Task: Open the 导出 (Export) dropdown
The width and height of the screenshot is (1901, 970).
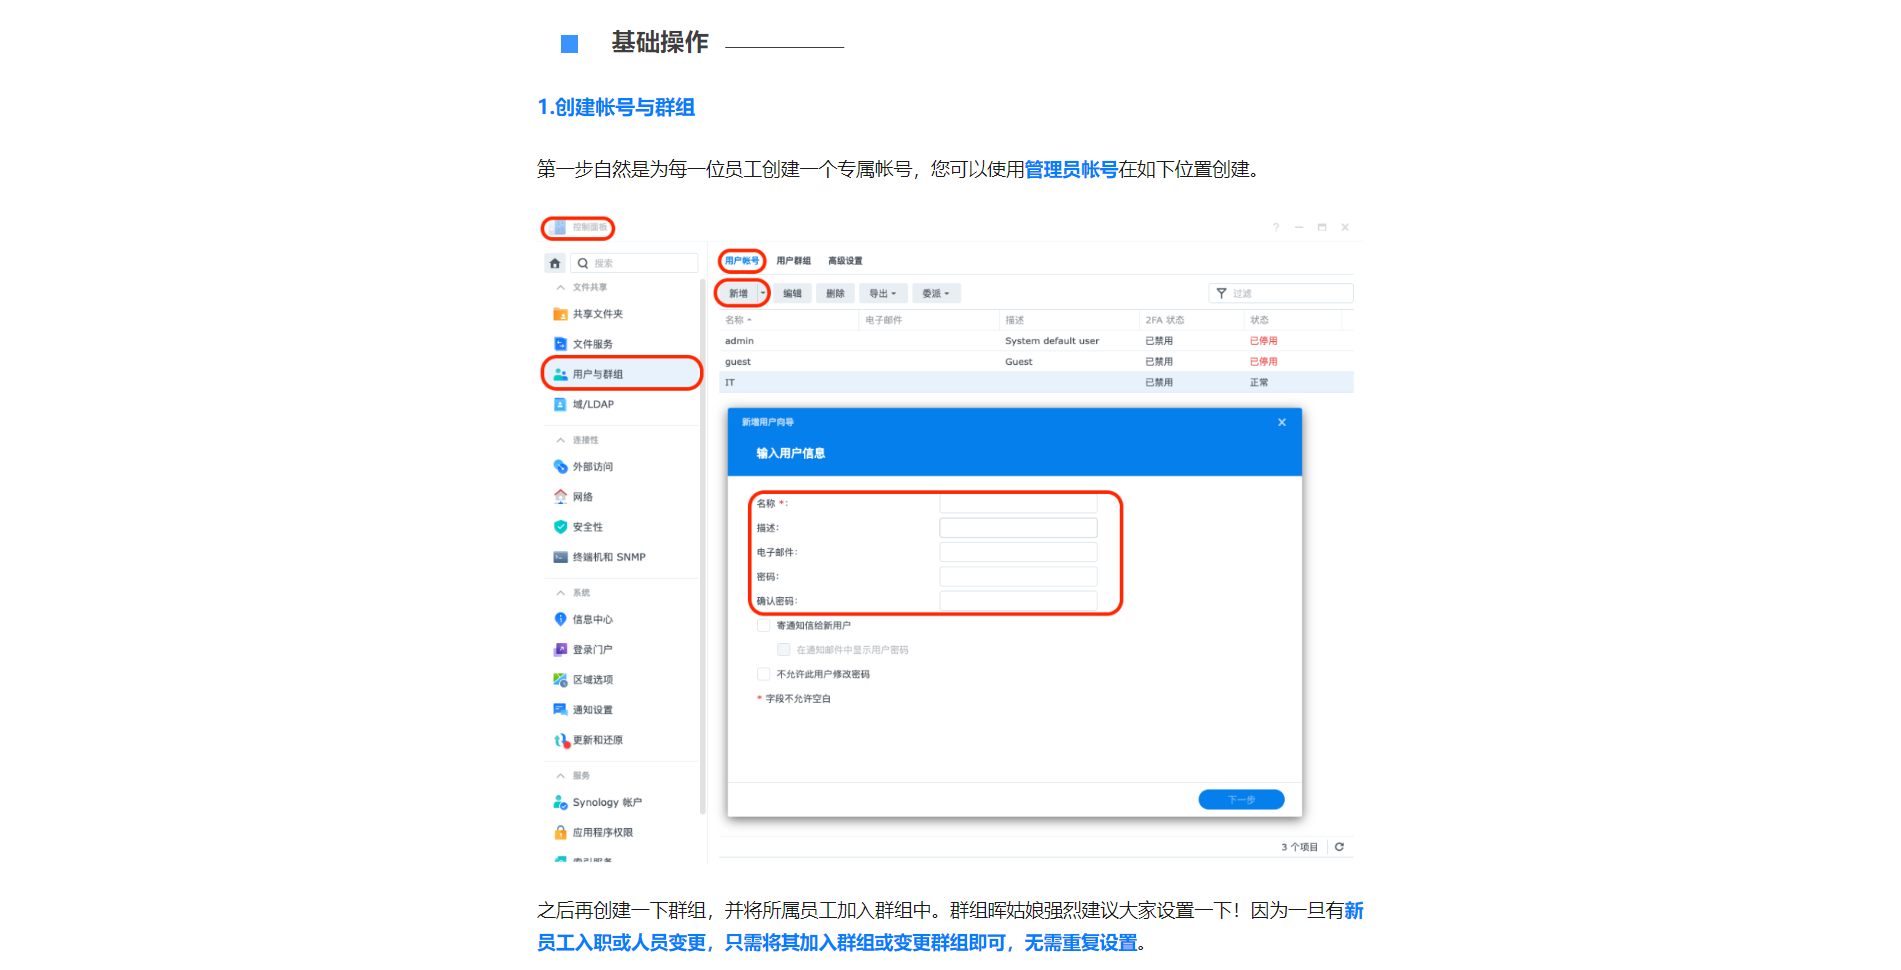Action: 882,293
